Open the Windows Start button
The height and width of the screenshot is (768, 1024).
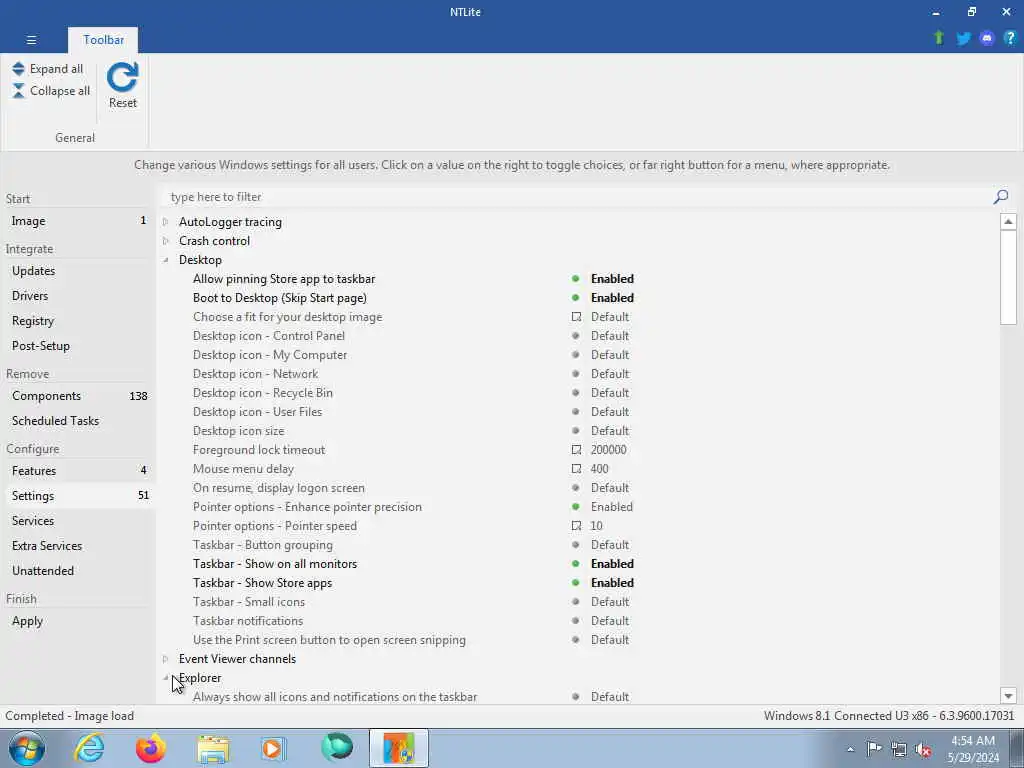tap(27, 748)
